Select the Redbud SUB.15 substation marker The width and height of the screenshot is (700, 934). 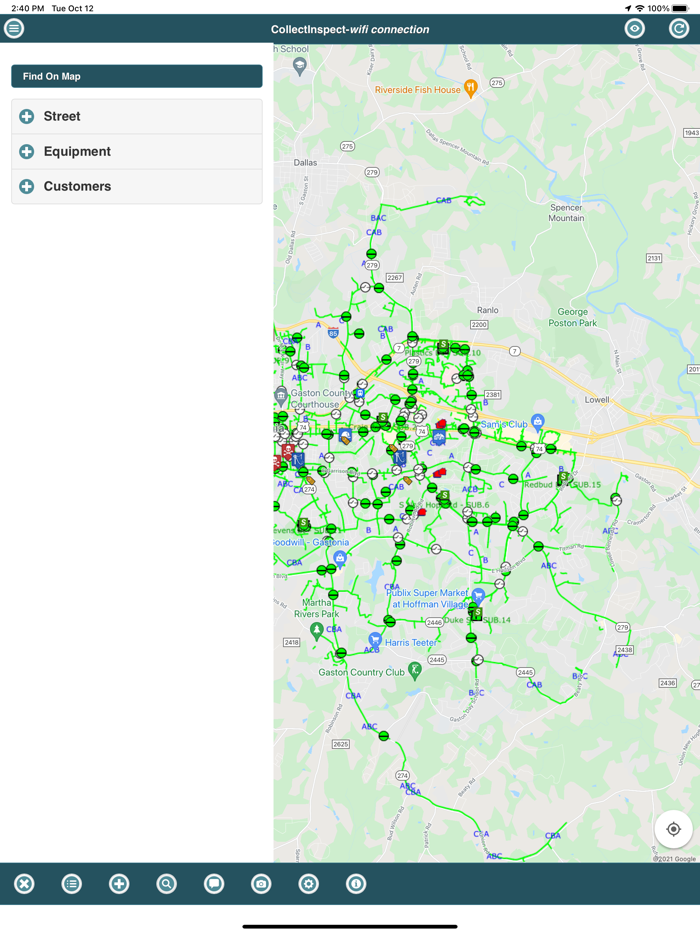click(x=563, y=478)
